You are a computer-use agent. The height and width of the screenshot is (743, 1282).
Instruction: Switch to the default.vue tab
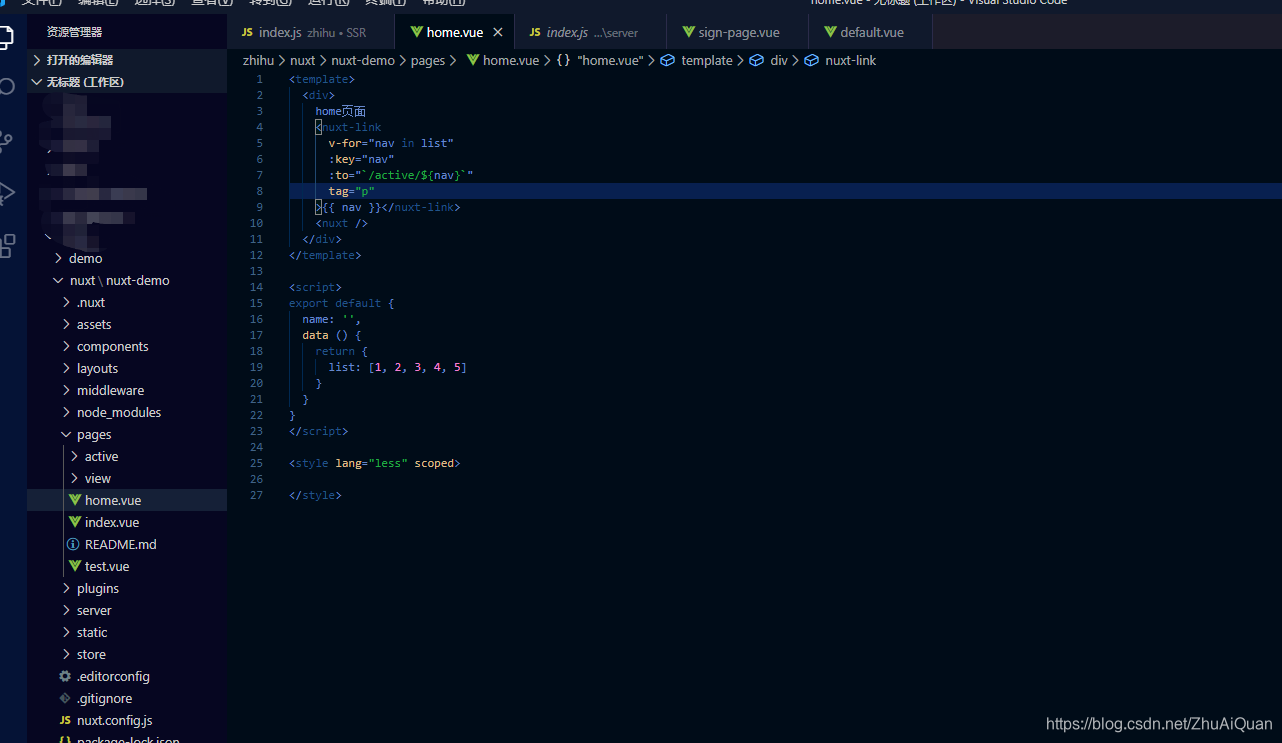(871, 32)
